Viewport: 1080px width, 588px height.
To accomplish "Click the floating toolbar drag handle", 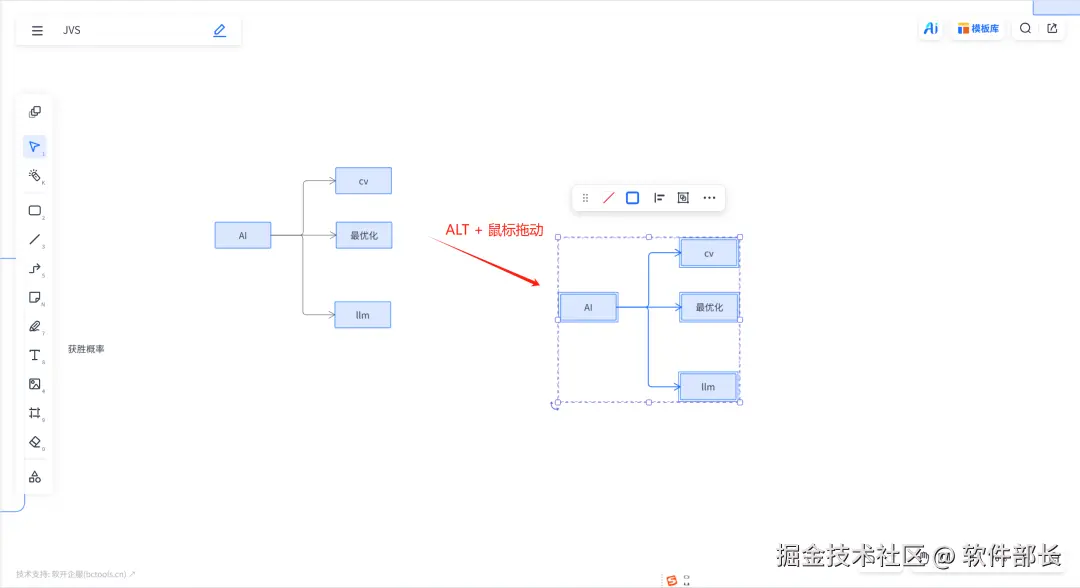I will tap(585, 198).
